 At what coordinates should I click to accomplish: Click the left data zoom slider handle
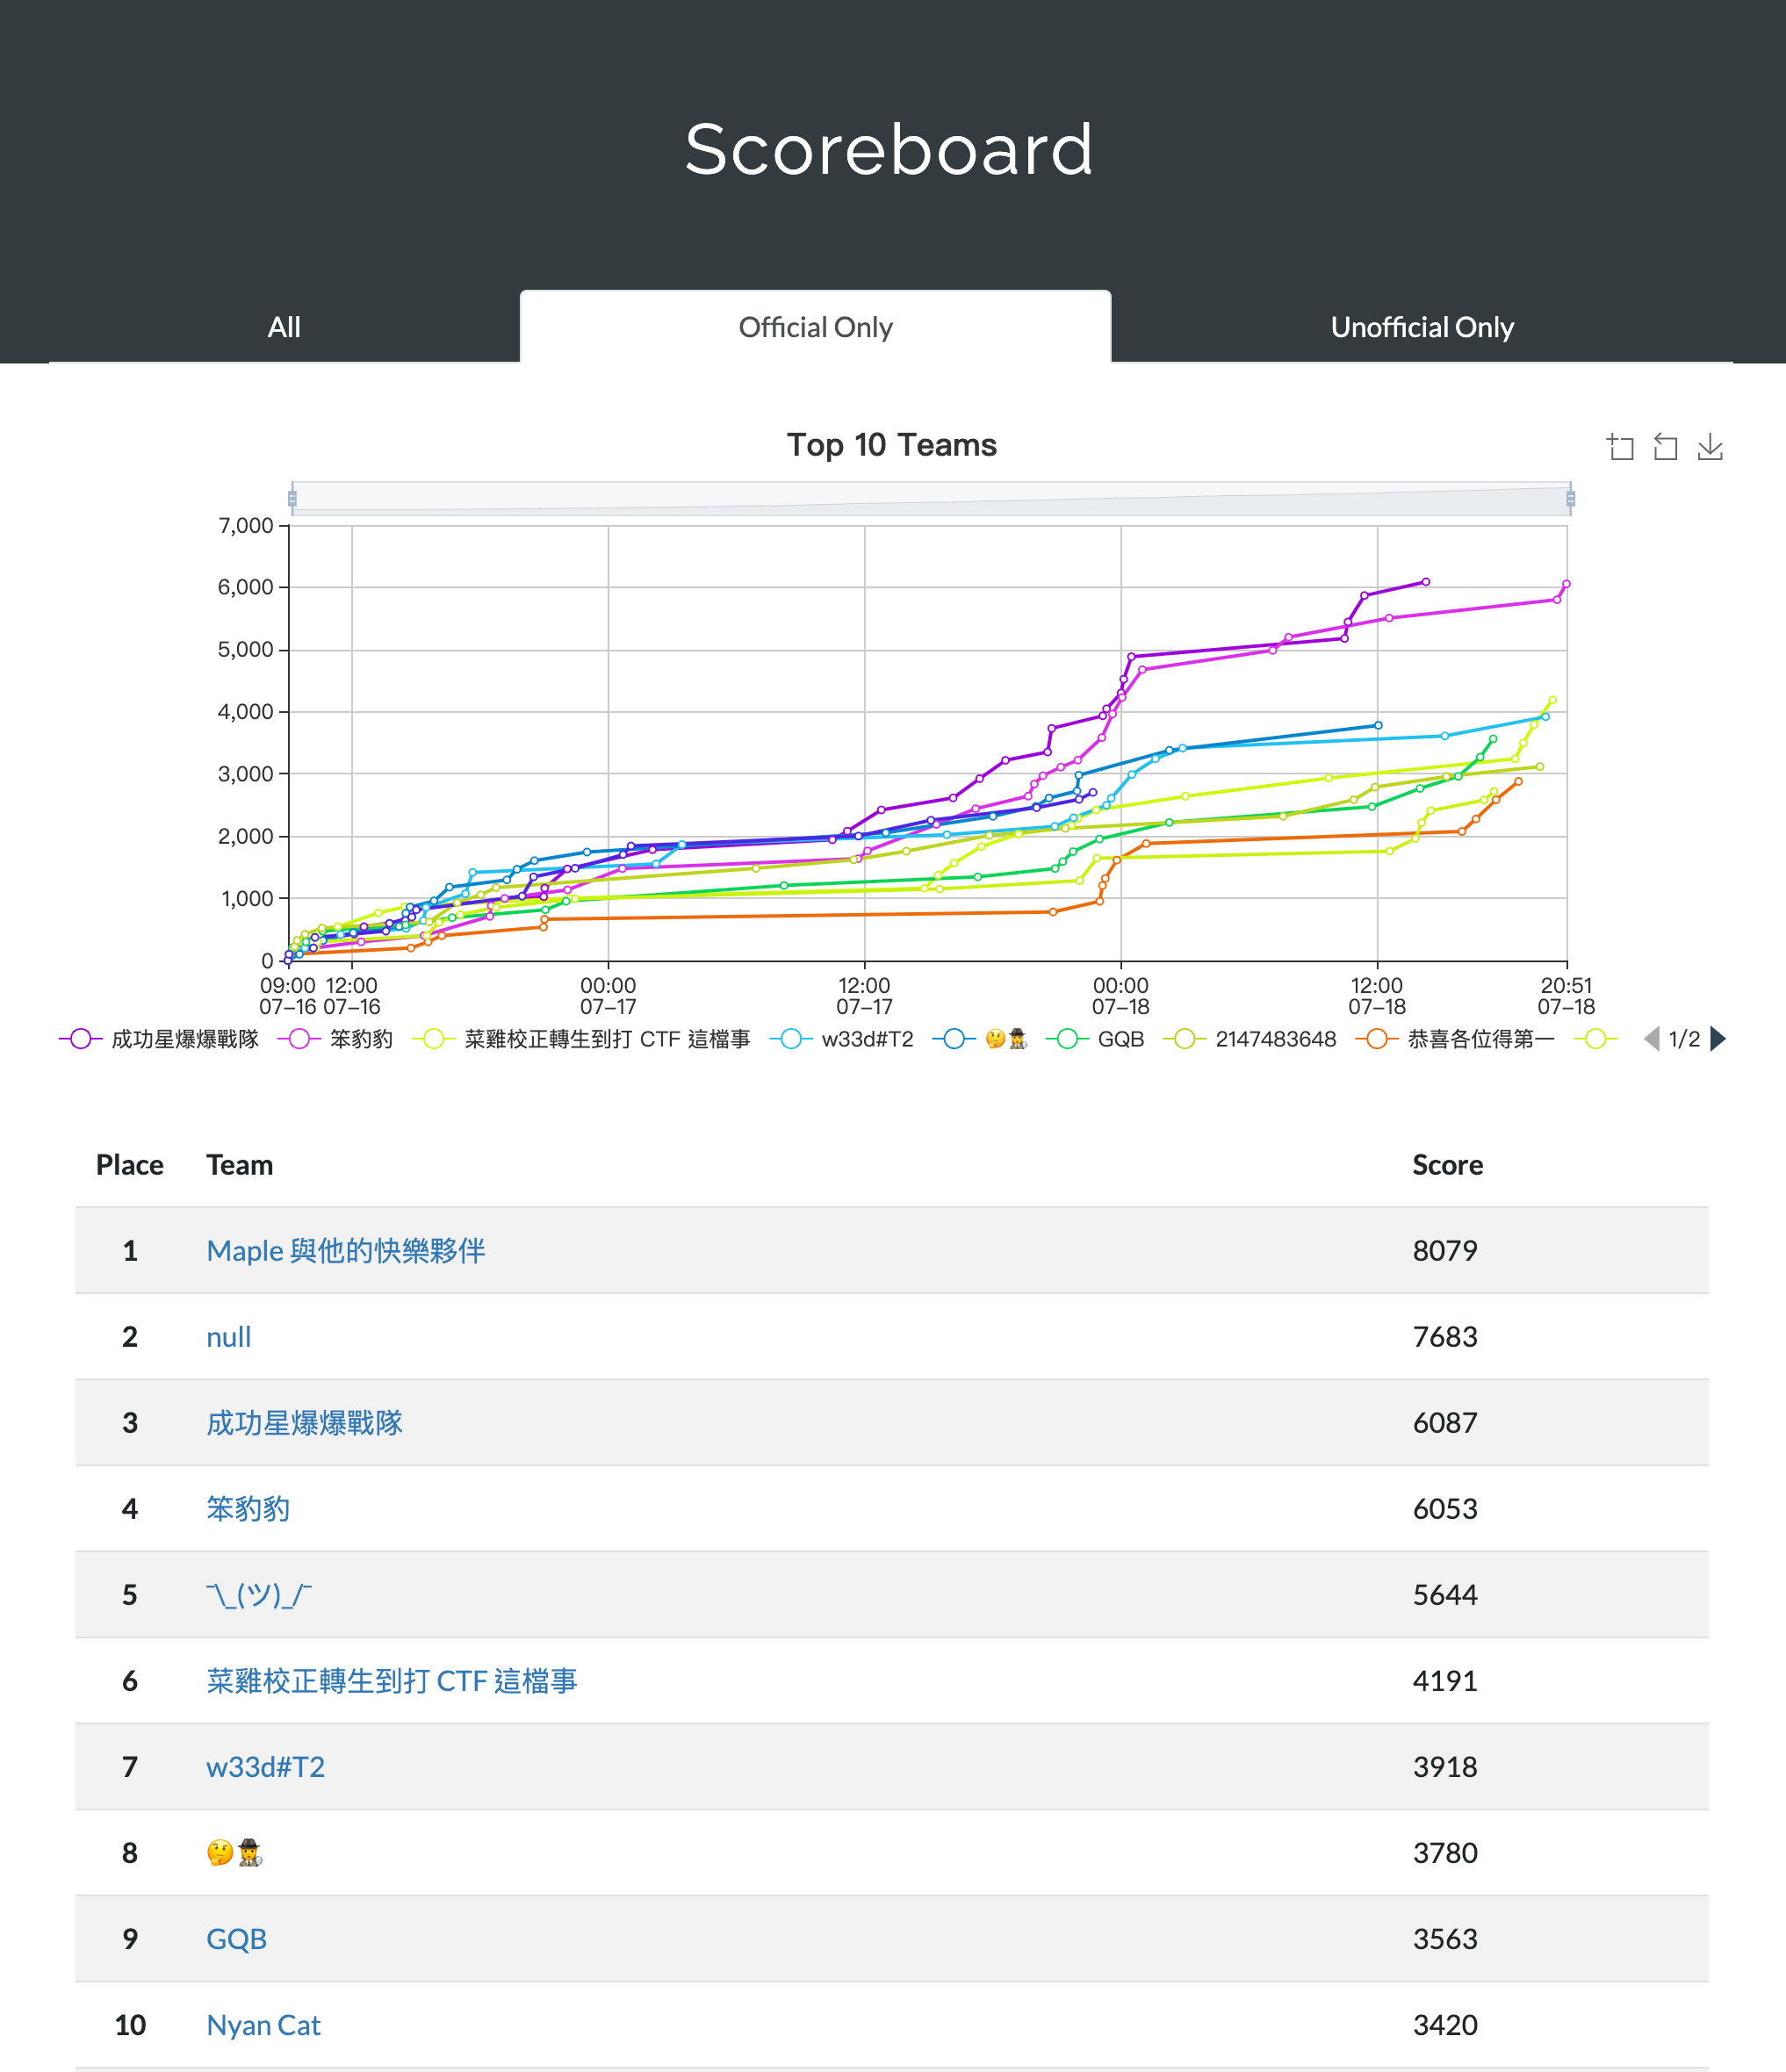(x=292, y=498)
